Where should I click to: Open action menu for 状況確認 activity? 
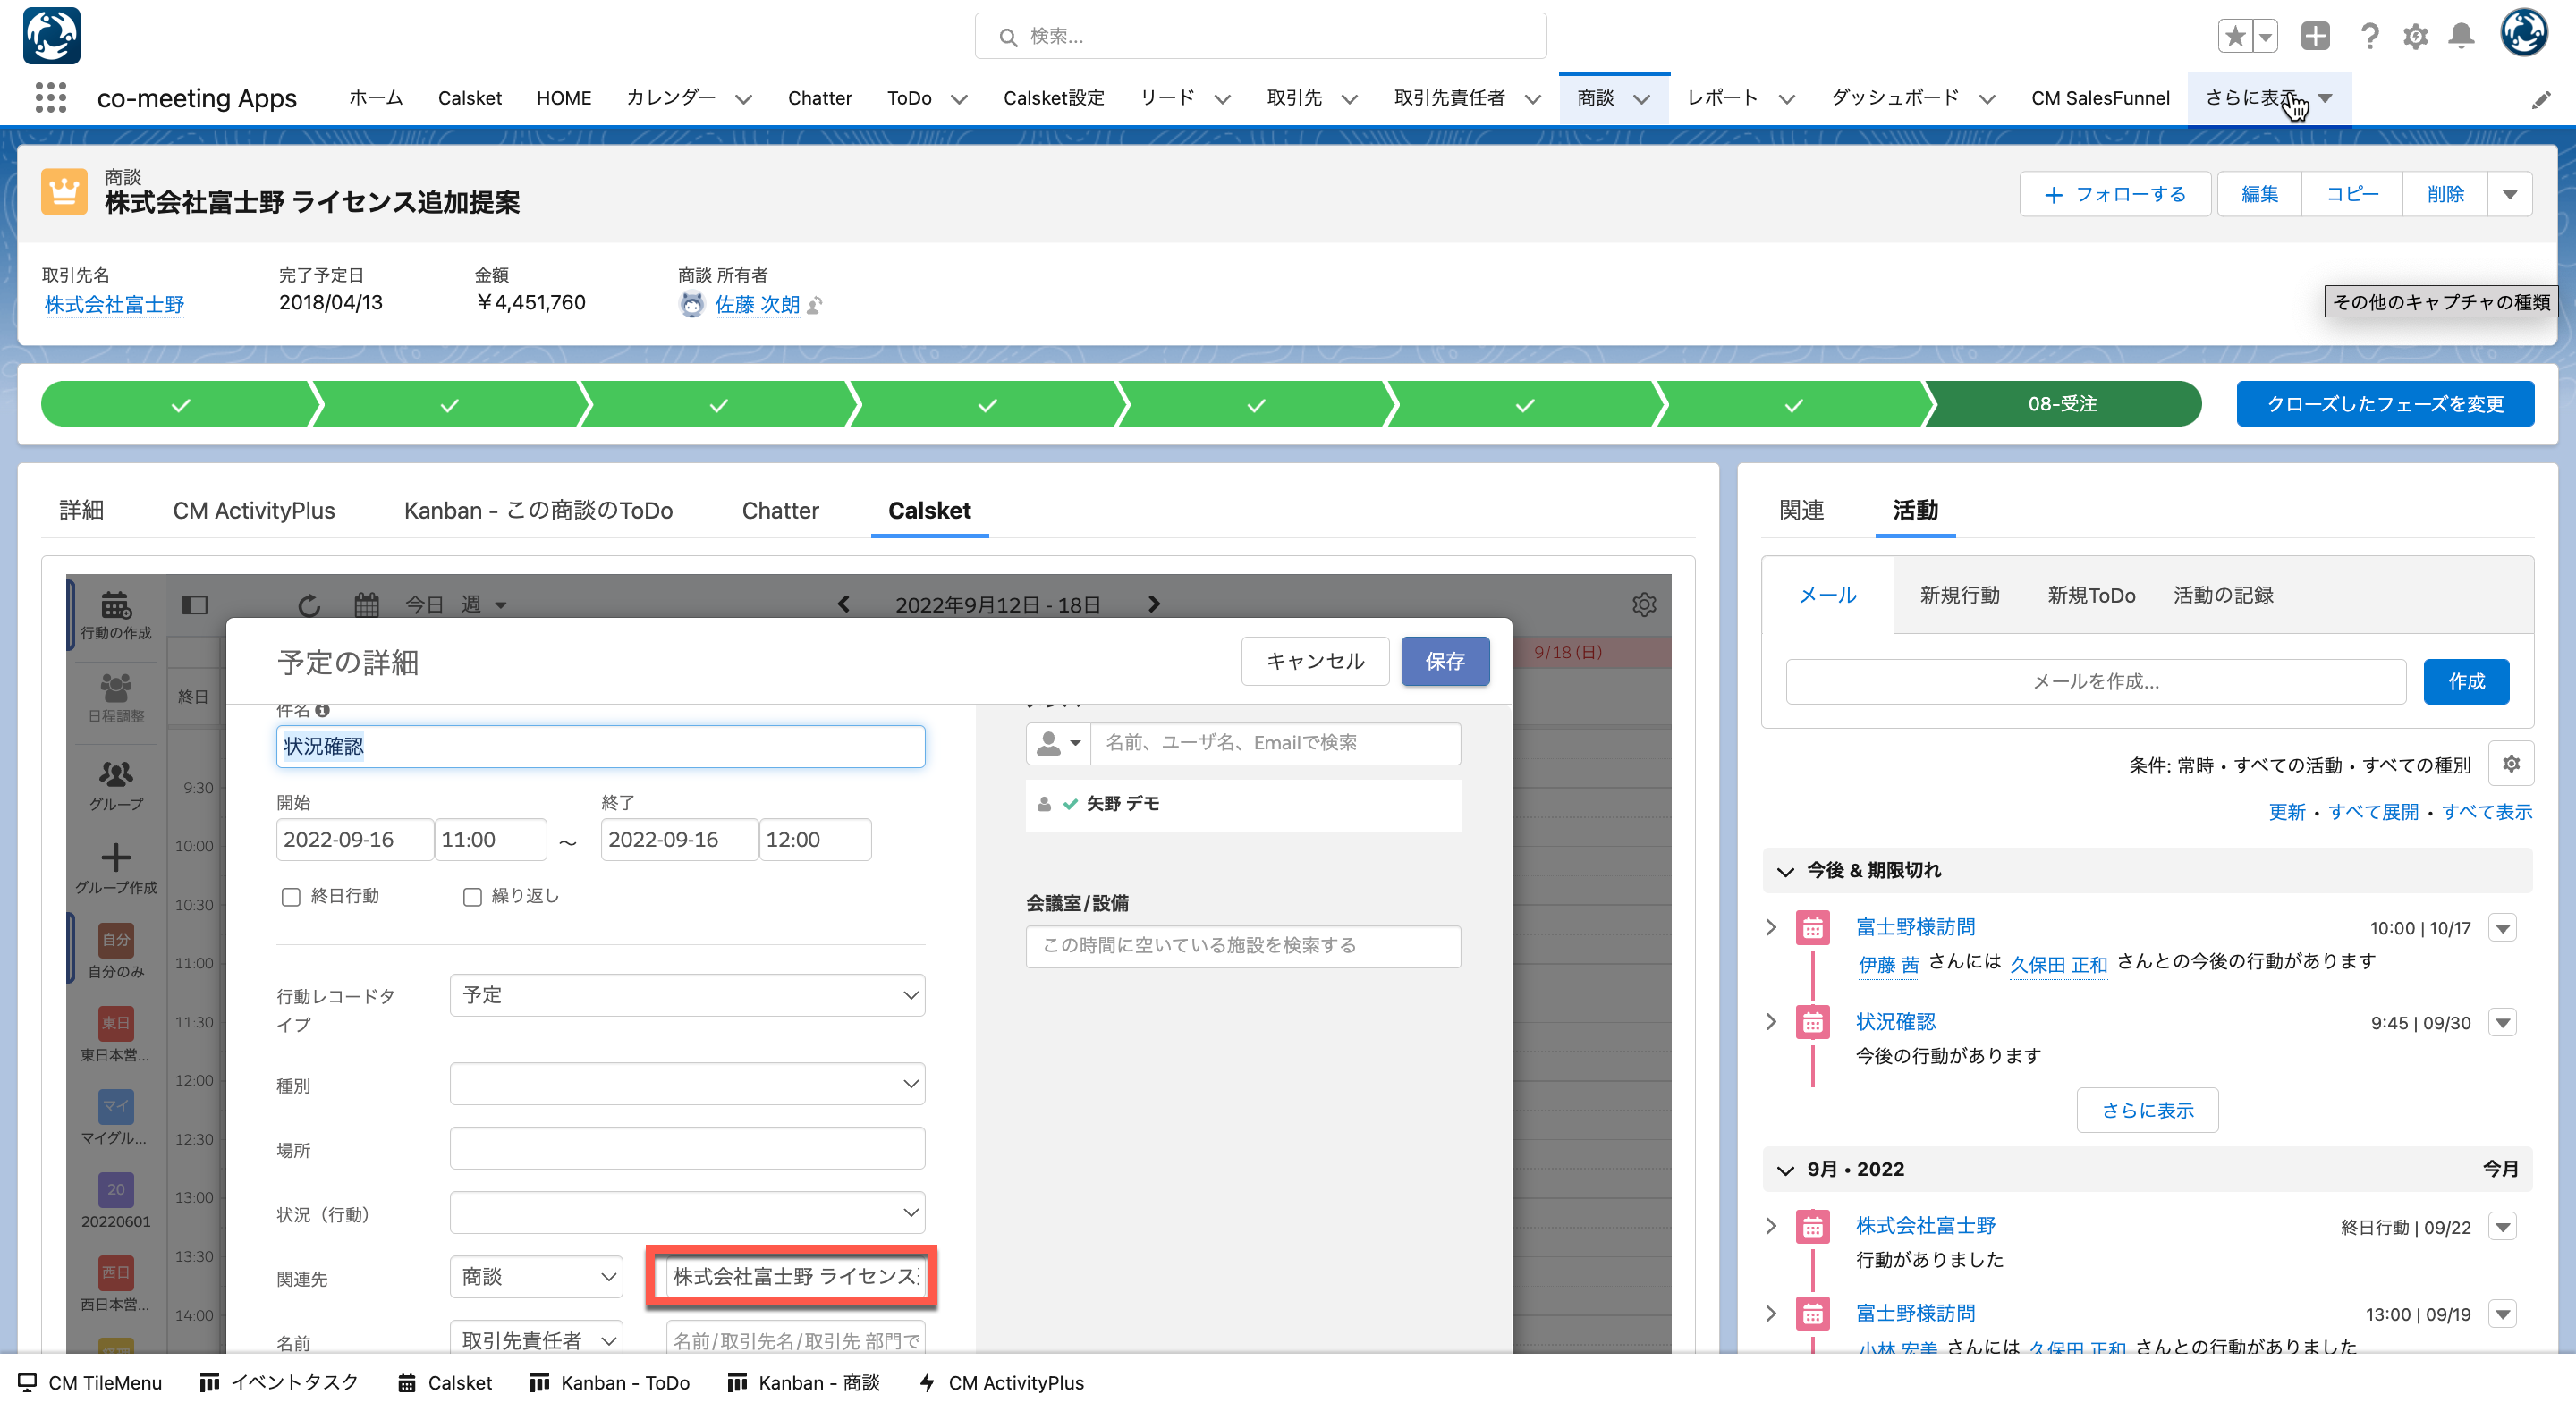click(2502, 1022)
